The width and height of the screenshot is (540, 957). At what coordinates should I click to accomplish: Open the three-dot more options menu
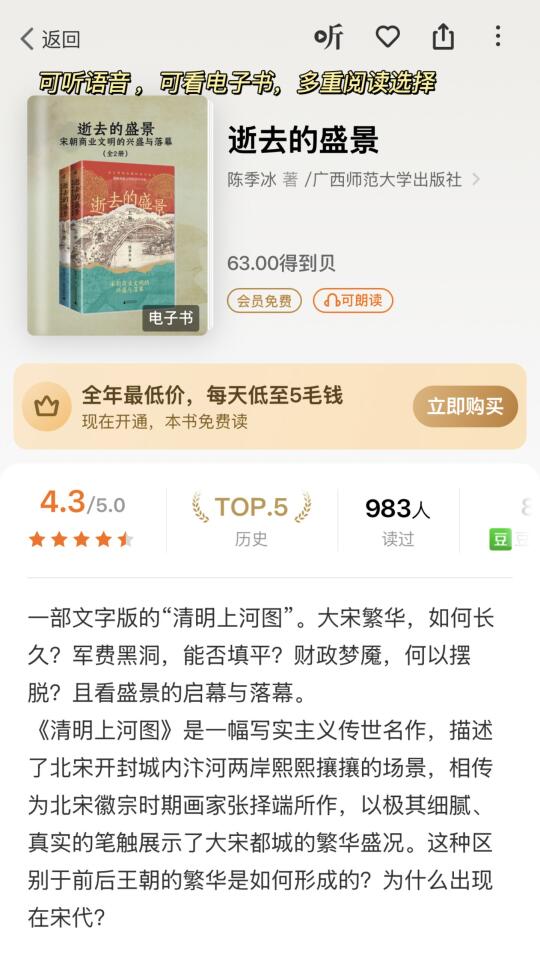tap(498, 37)
